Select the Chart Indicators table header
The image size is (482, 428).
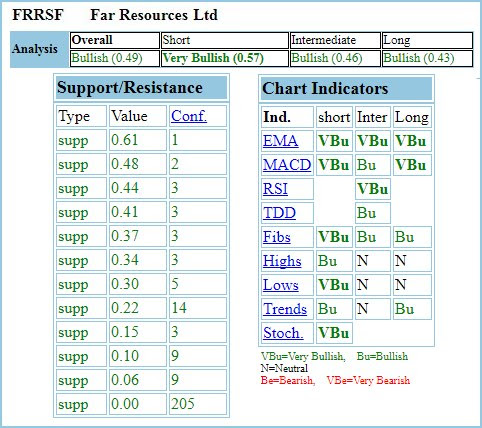pos(346,89)
